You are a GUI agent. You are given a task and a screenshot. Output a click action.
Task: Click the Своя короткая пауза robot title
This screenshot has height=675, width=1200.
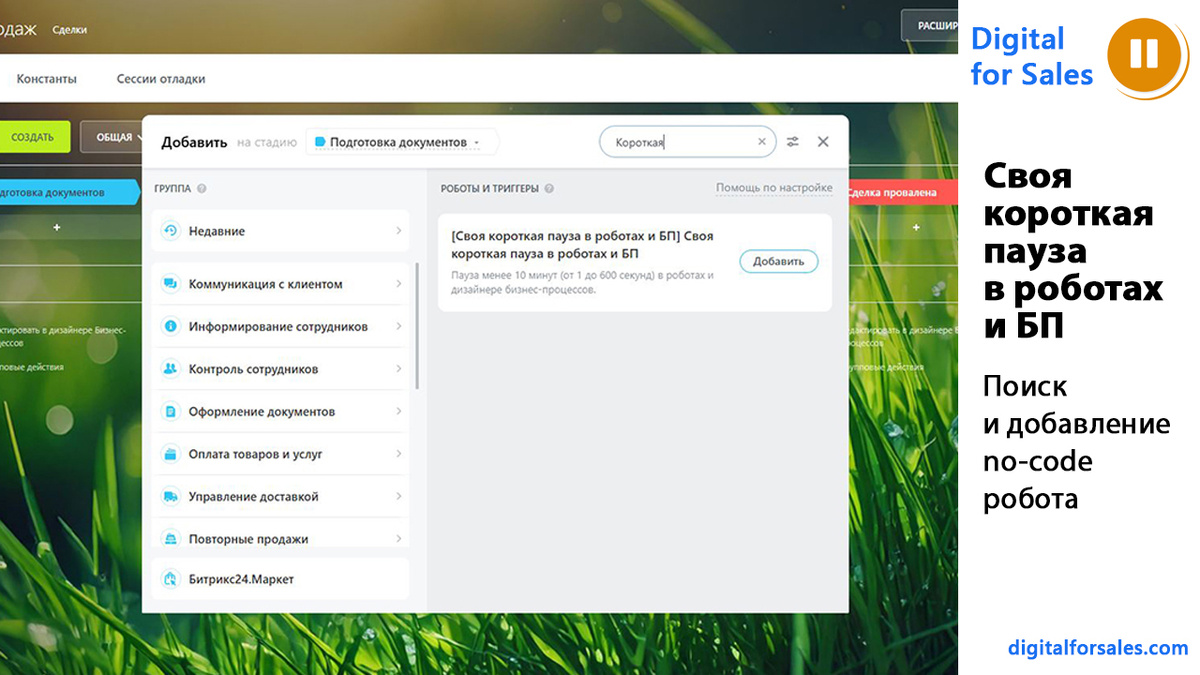(x=583, y=245)
